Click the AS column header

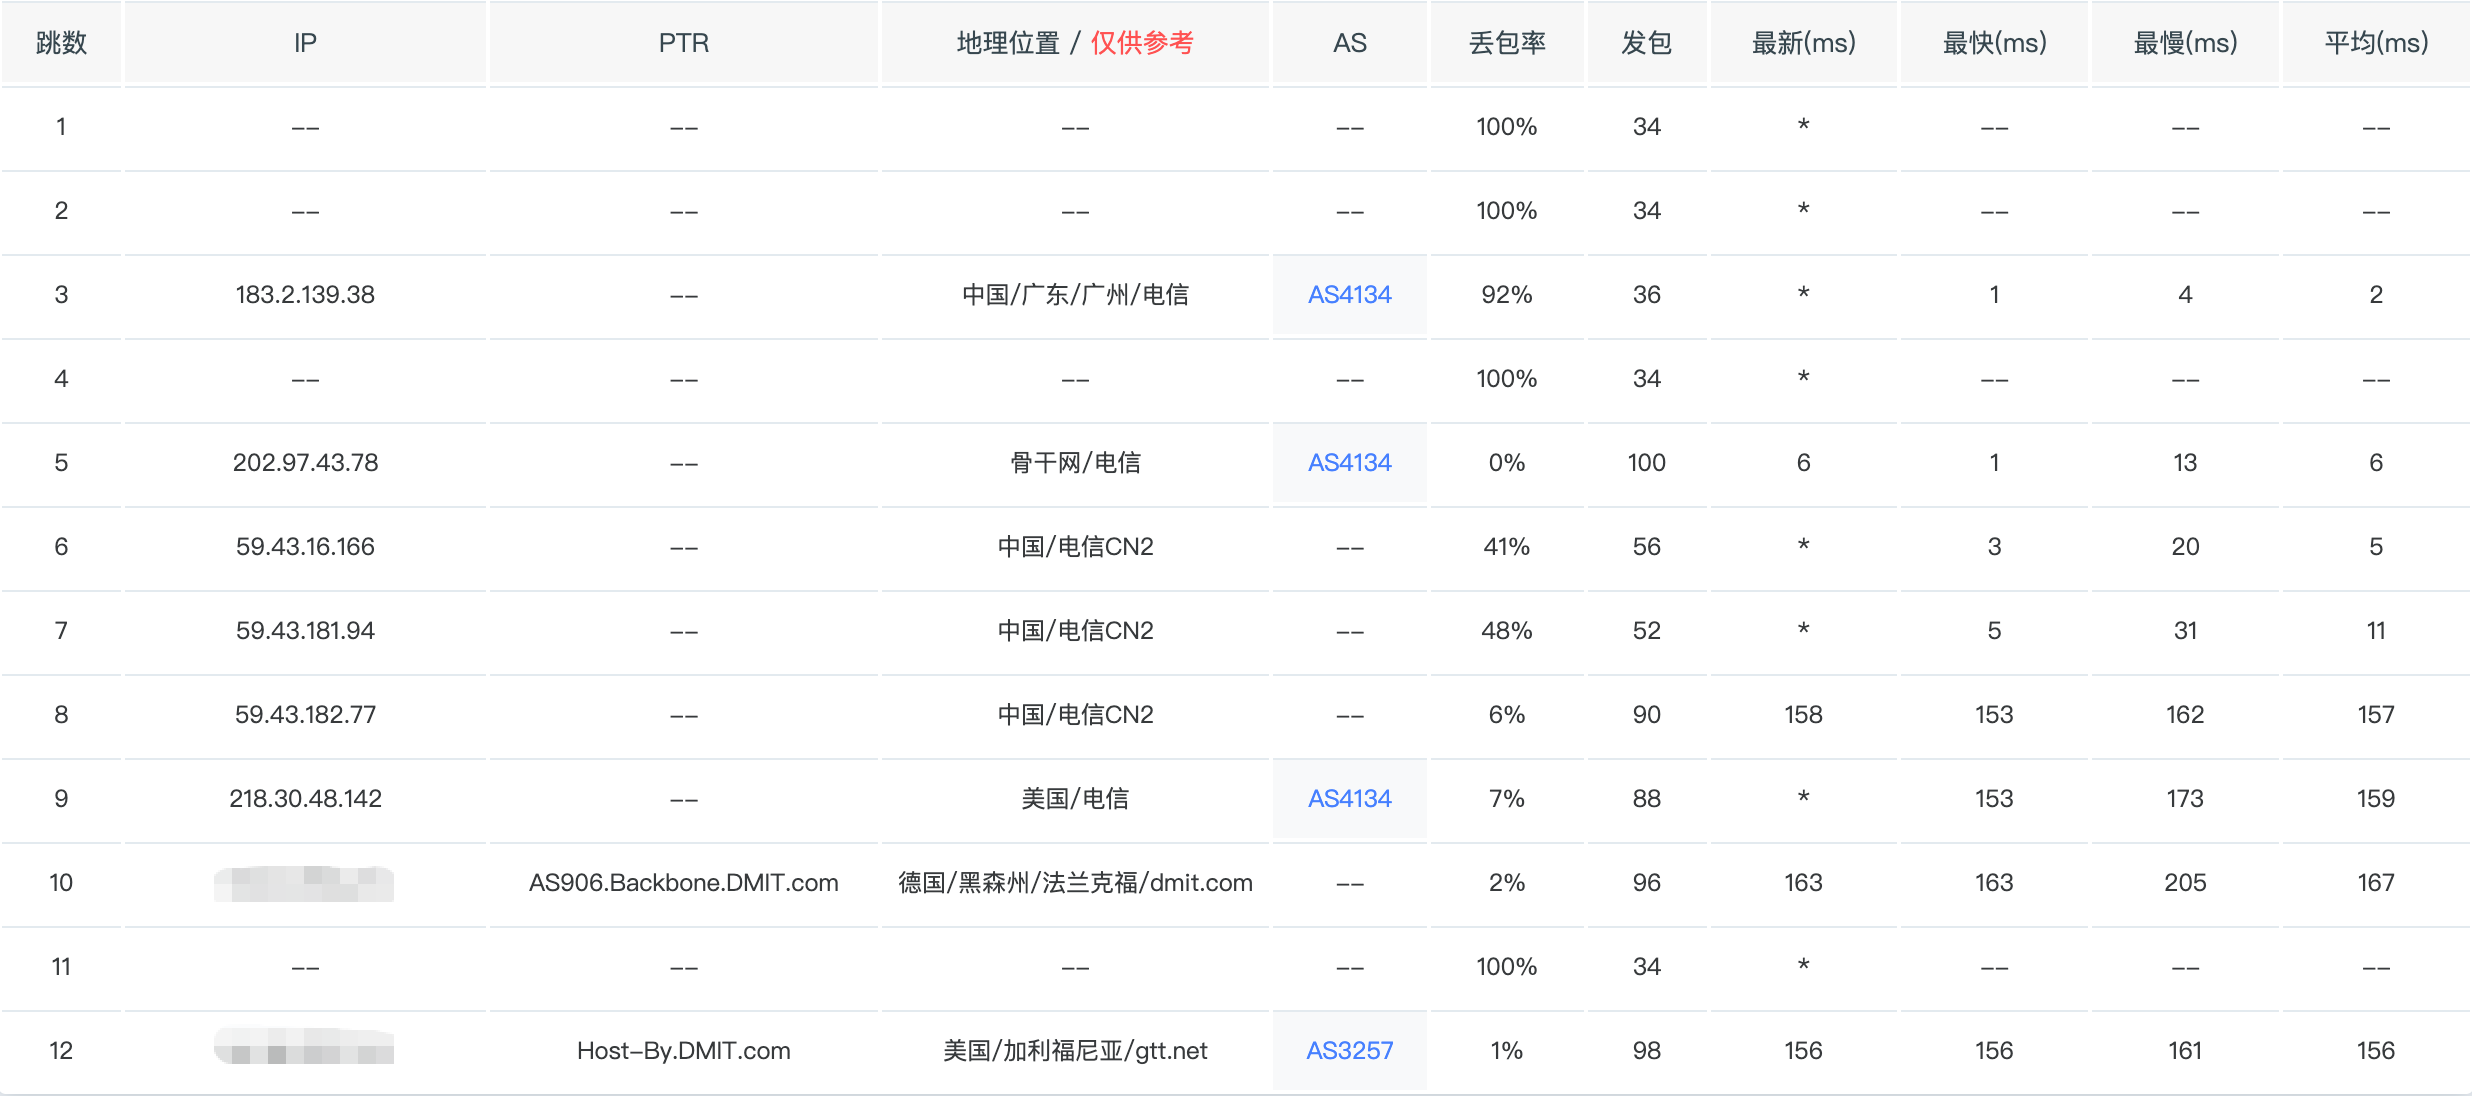click(x=1349, y=43)
